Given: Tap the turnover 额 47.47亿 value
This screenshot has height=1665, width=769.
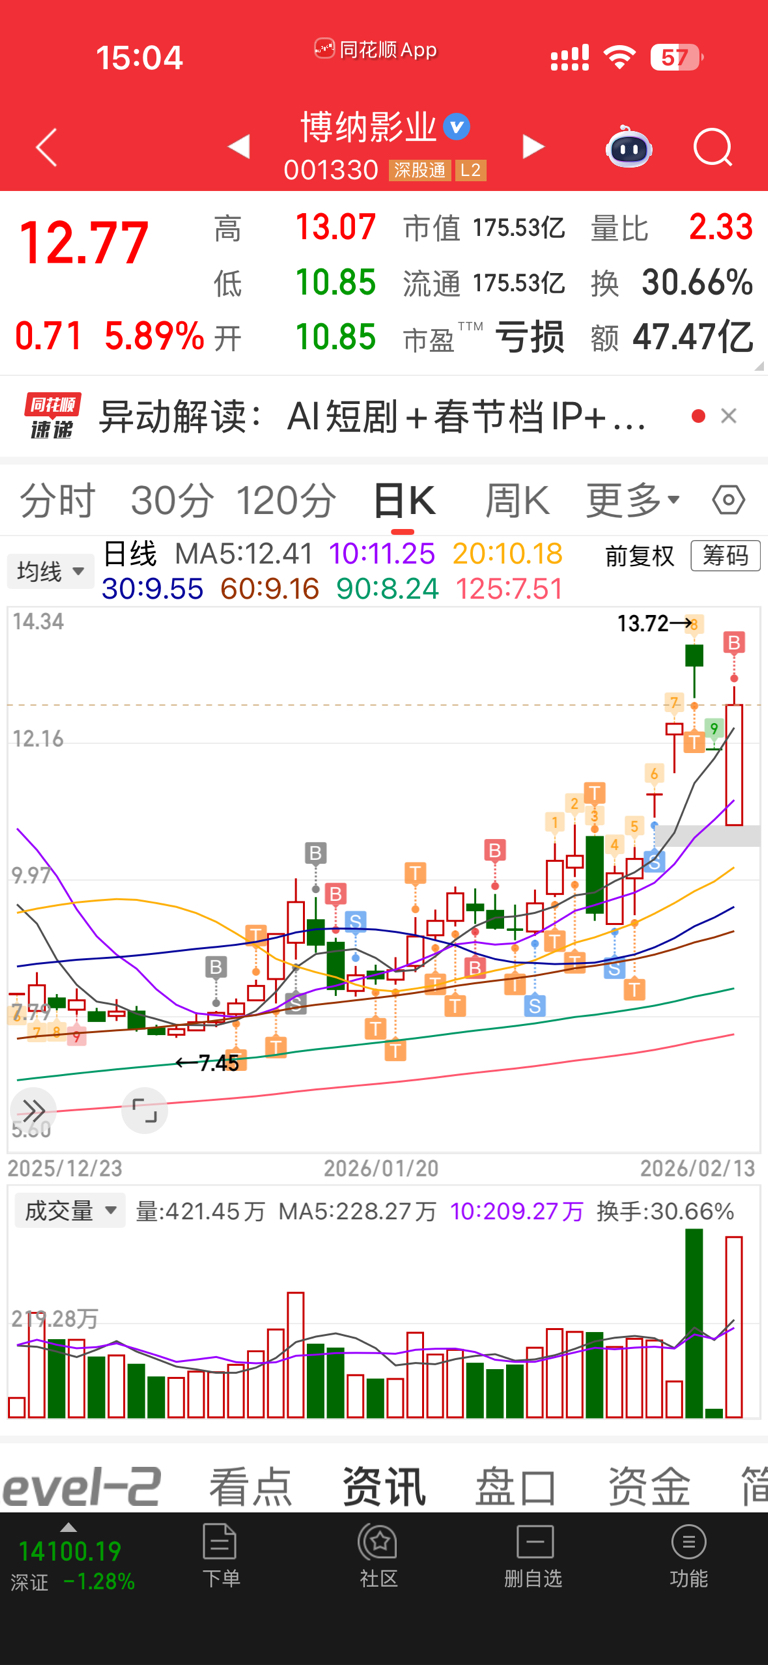Looking at the screenshot, I should [692, 337].
